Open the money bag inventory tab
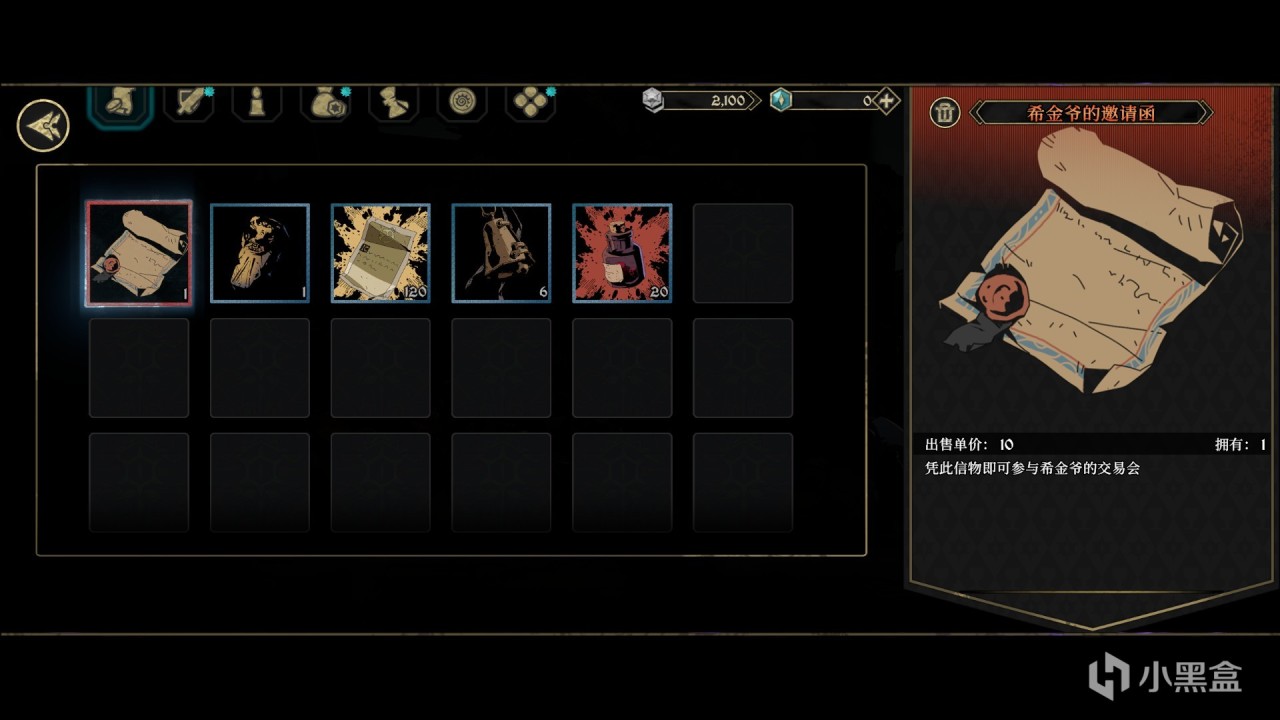1280x720 pixels. tap(325, 103)
